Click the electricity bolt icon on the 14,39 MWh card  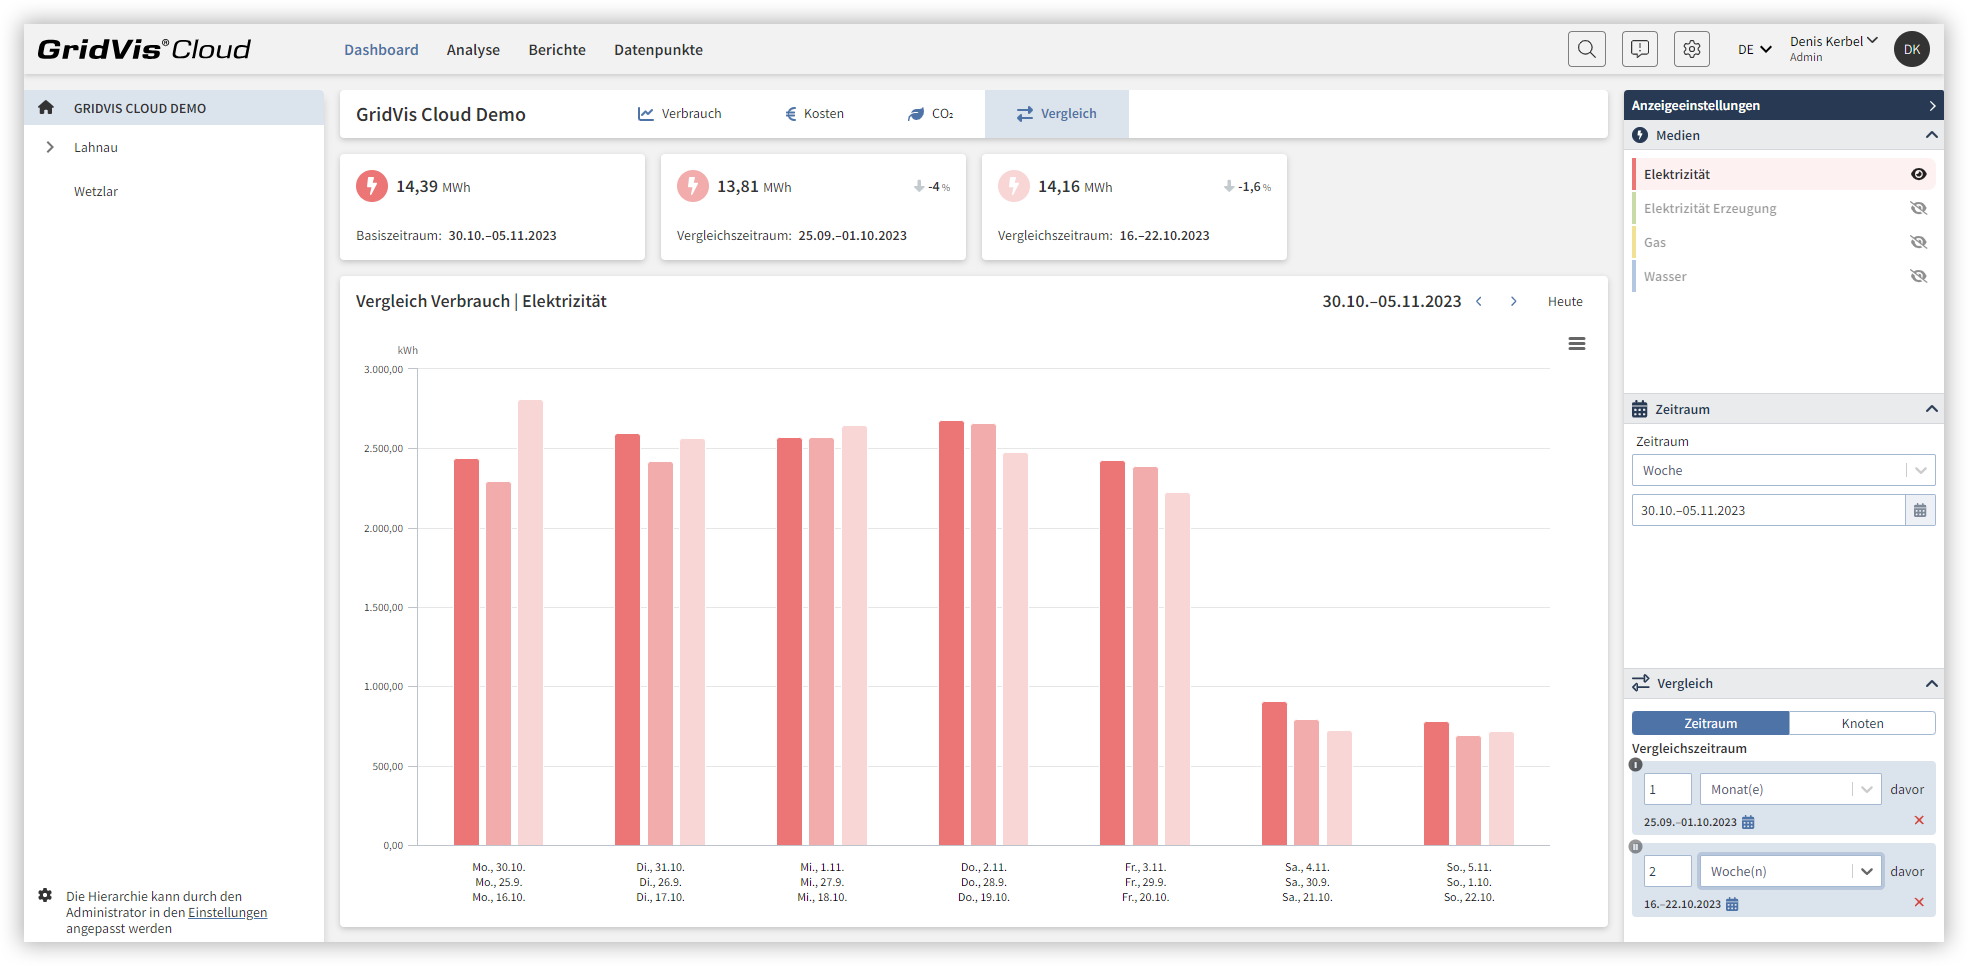371,186
